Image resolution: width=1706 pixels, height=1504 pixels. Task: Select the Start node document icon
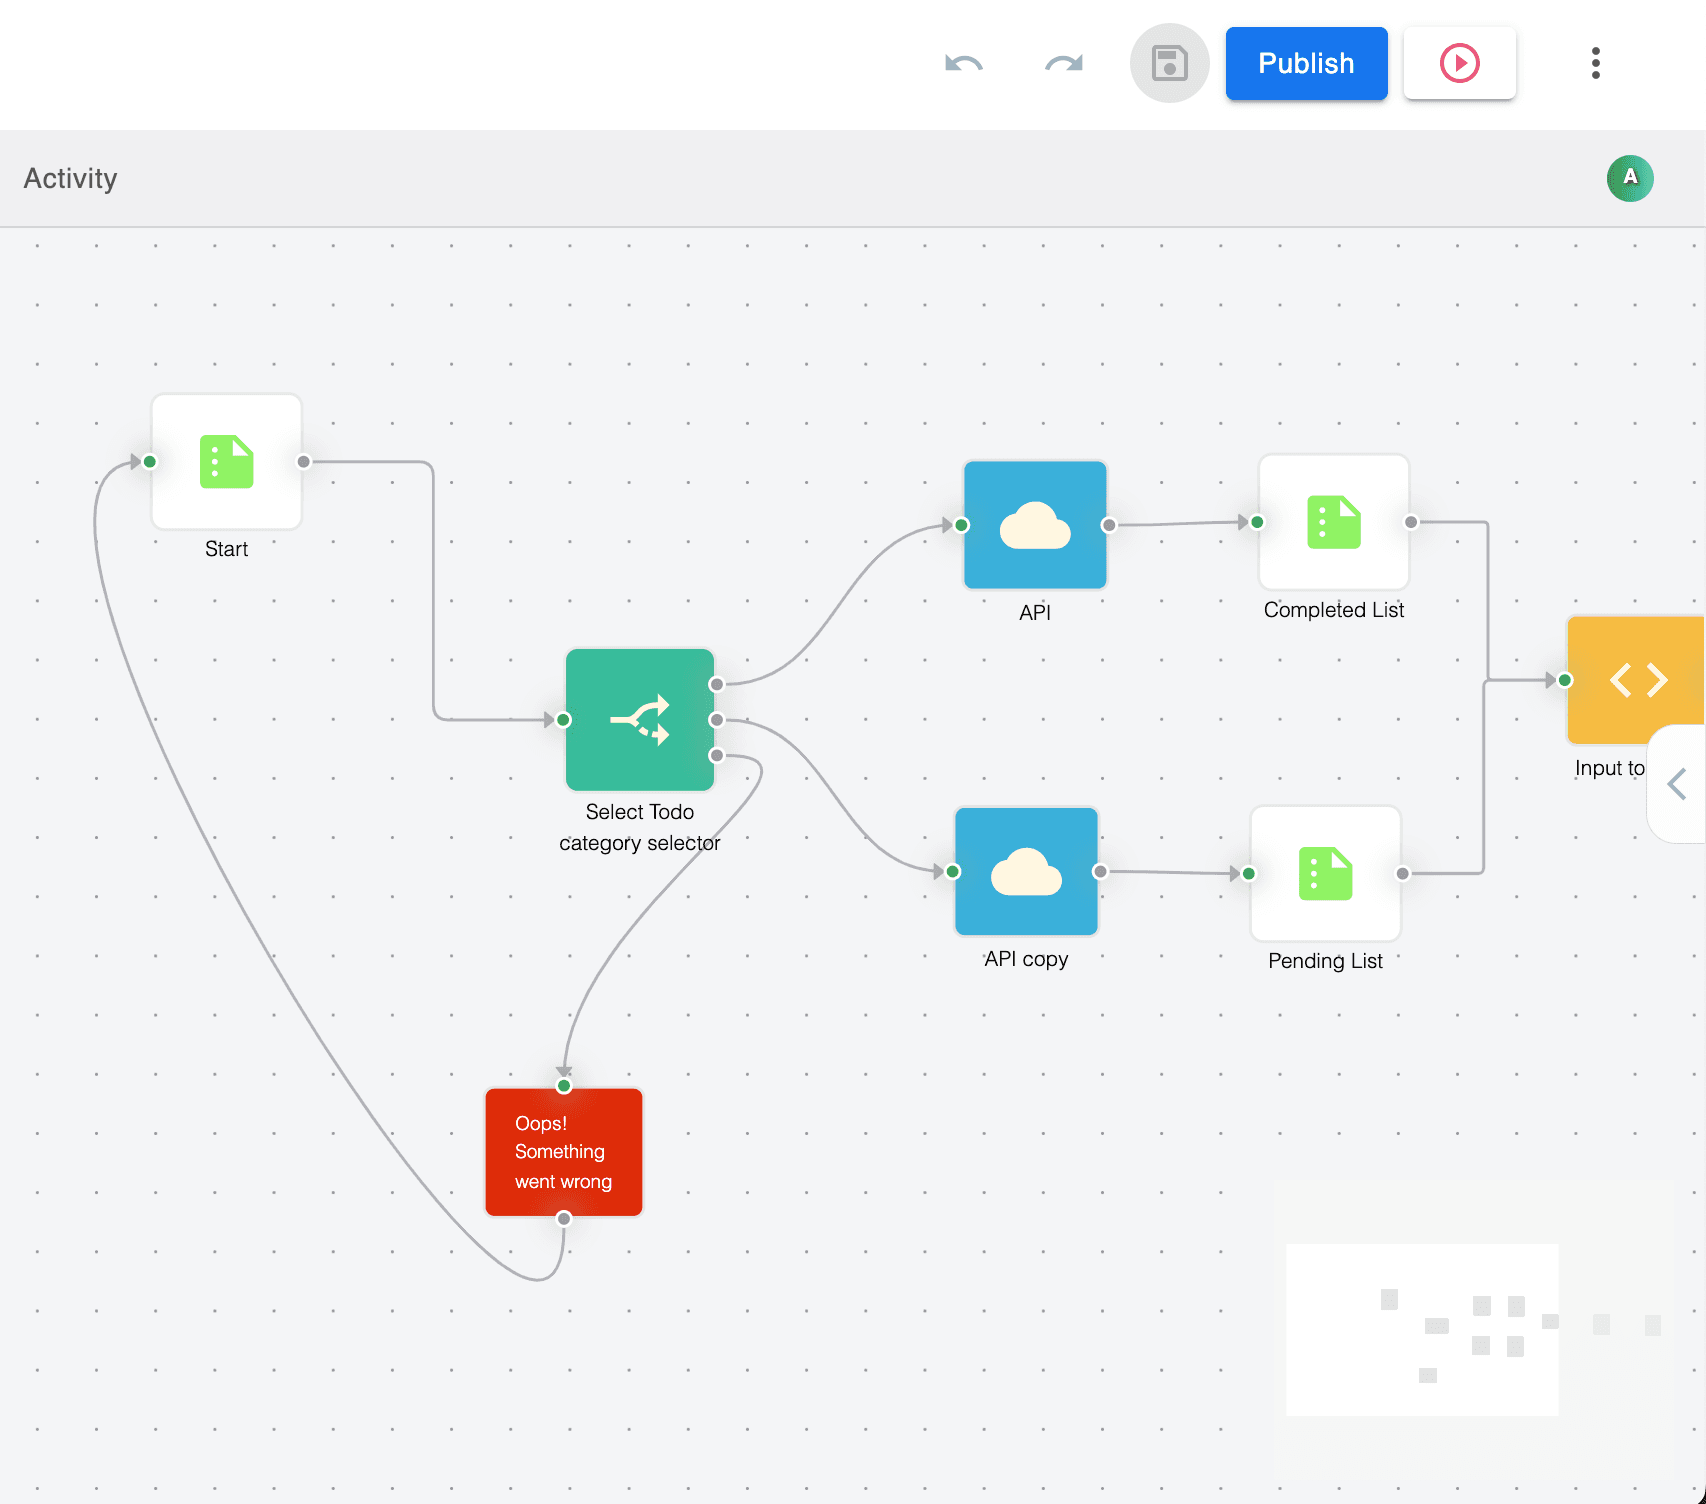click(226, 461)
